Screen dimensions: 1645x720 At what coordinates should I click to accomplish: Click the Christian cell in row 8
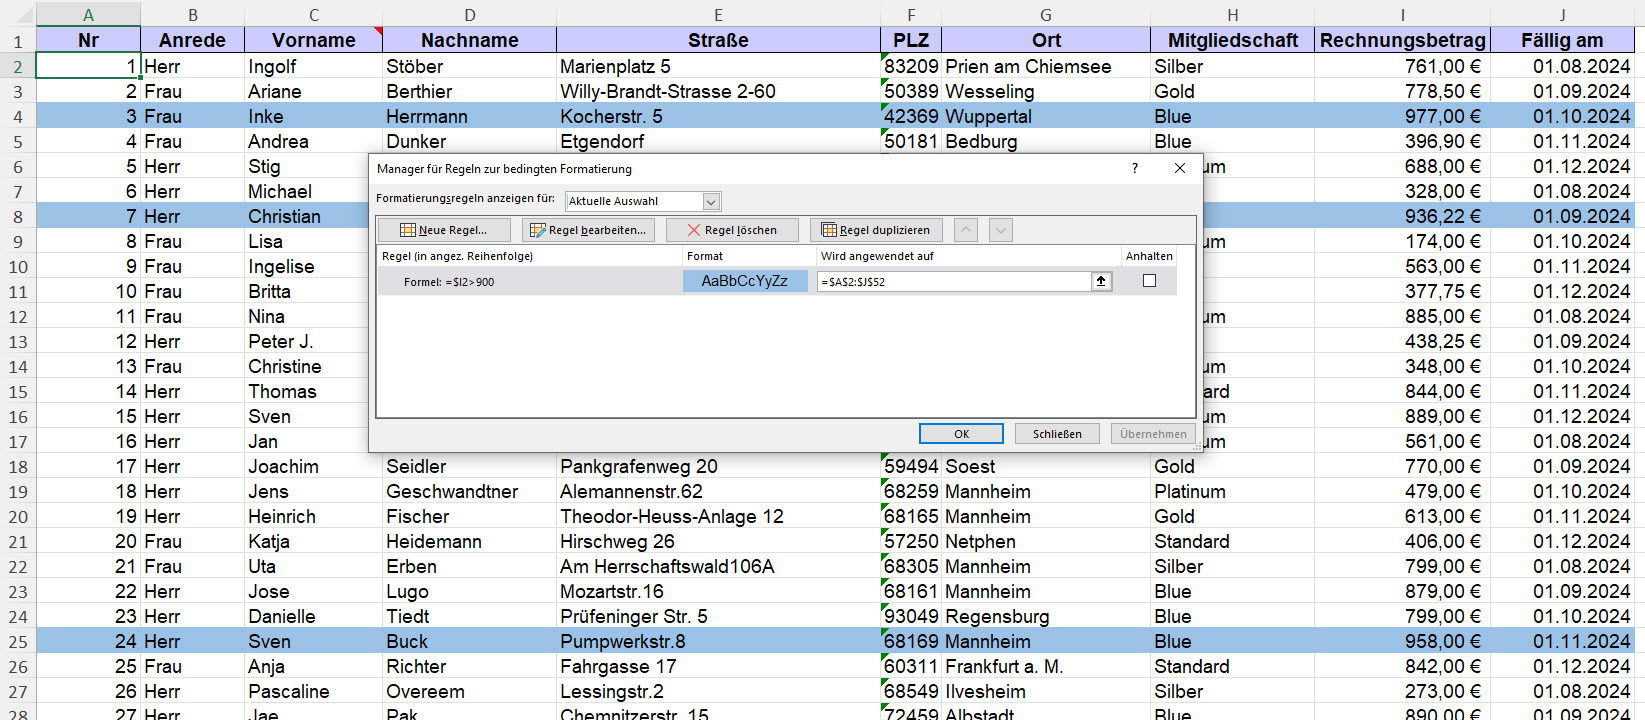(x=306, y=216)
